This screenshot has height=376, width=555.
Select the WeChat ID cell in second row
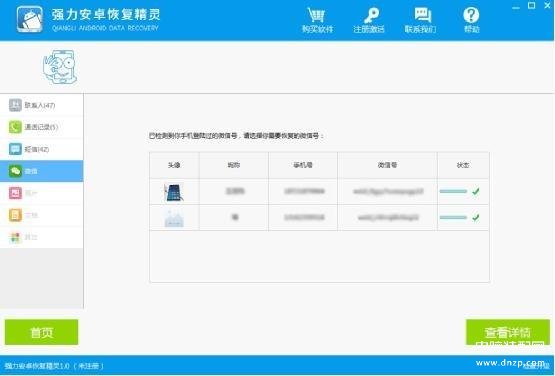(388, 217)
